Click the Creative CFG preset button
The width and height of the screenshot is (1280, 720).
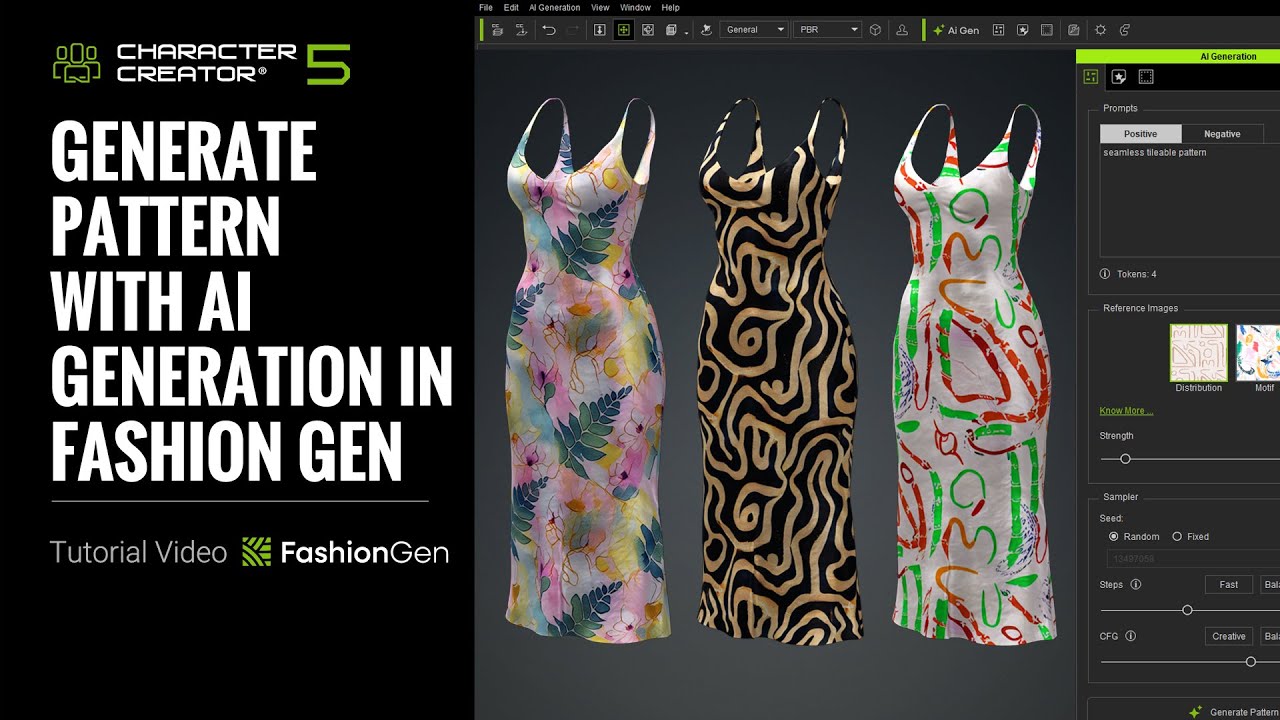click(x=1229, y=636)
